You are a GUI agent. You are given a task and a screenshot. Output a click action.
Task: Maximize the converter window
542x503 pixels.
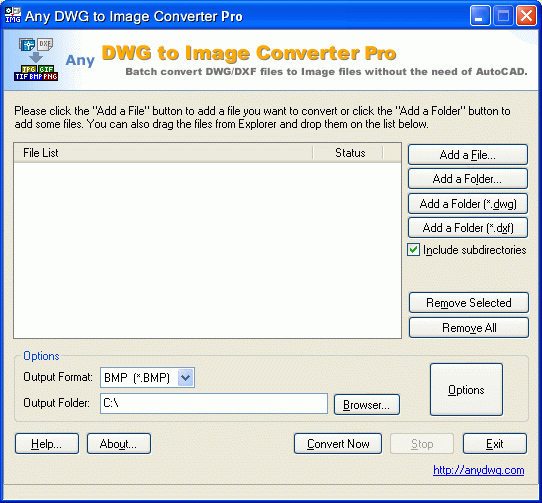click(503, 16)
